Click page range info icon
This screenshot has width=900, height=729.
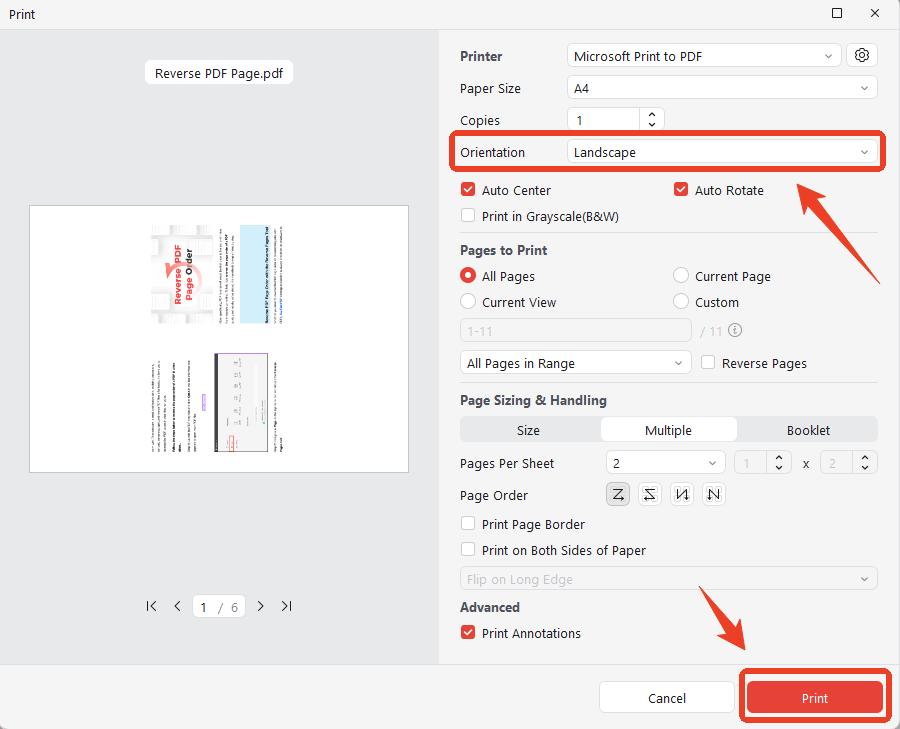click(x=735, y=330)
